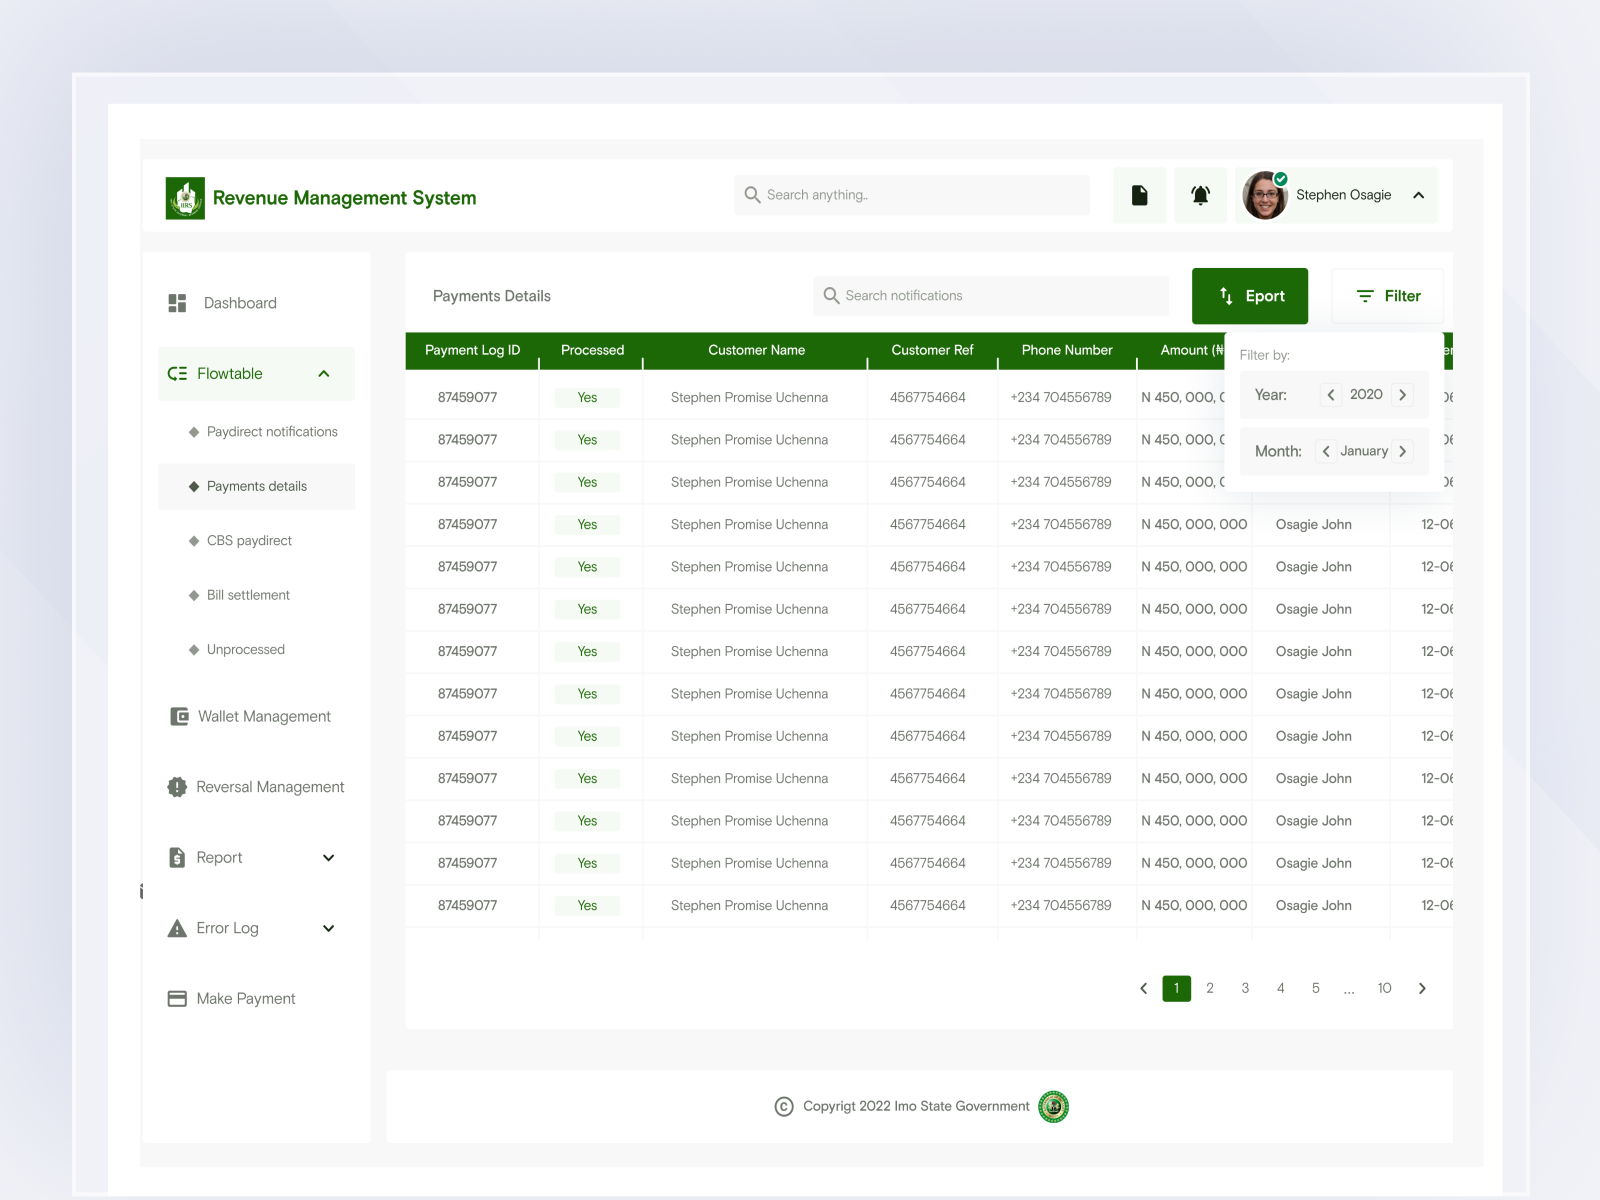Expand the Report dropdown
This screenshot has height=1200, width=1600.
click(329, 857)
